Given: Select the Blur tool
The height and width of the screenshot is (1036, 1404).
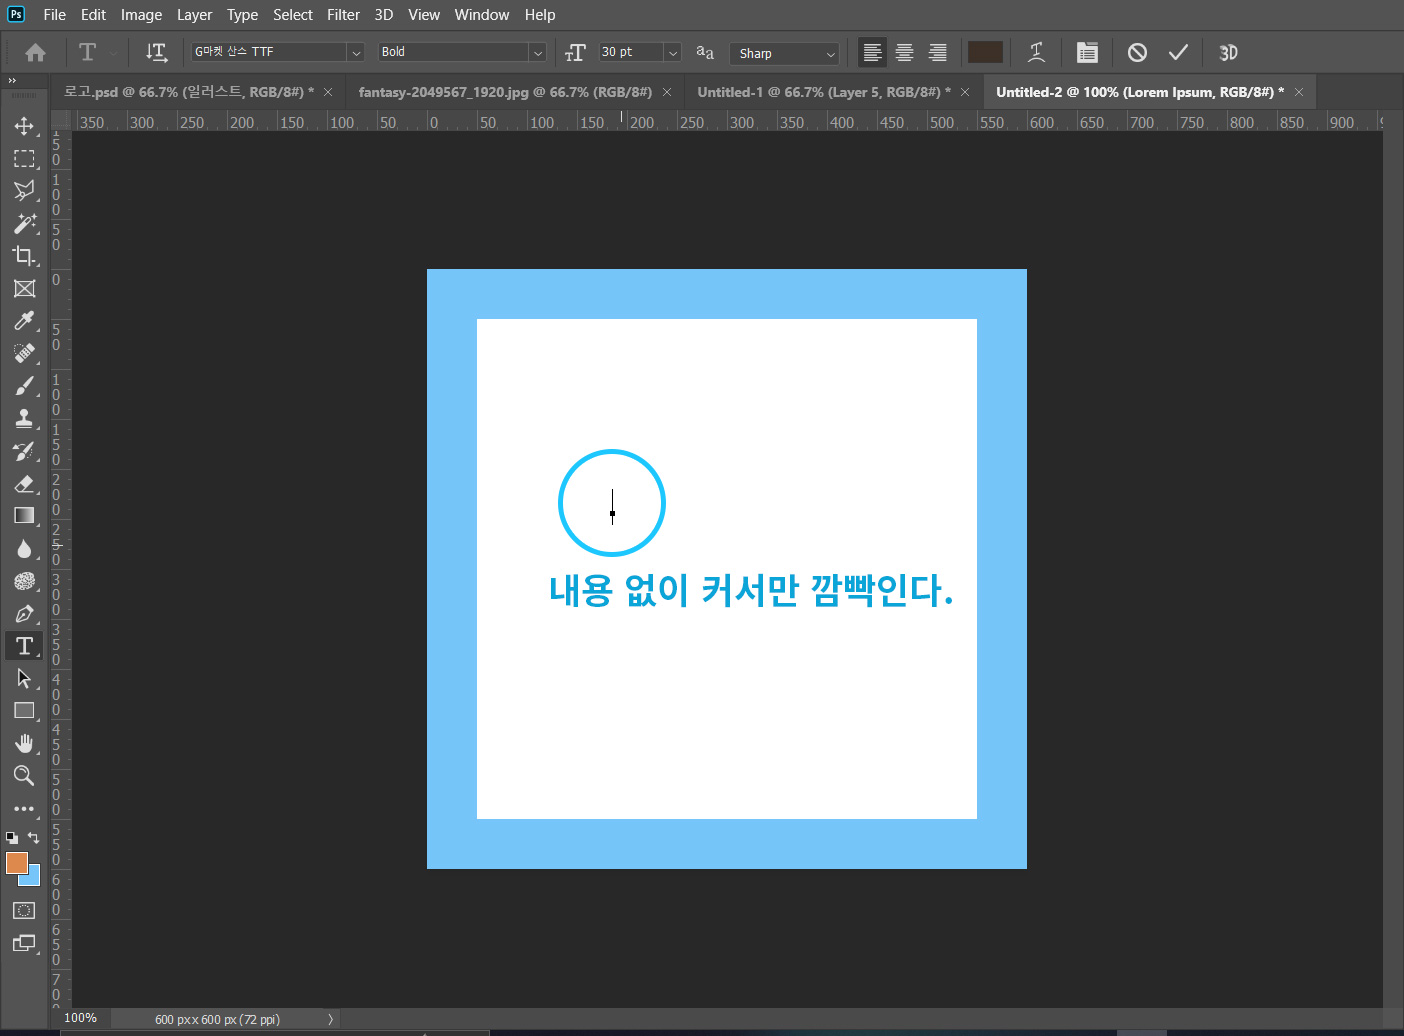Looking at the screenshot, I should tap(24, 549).
